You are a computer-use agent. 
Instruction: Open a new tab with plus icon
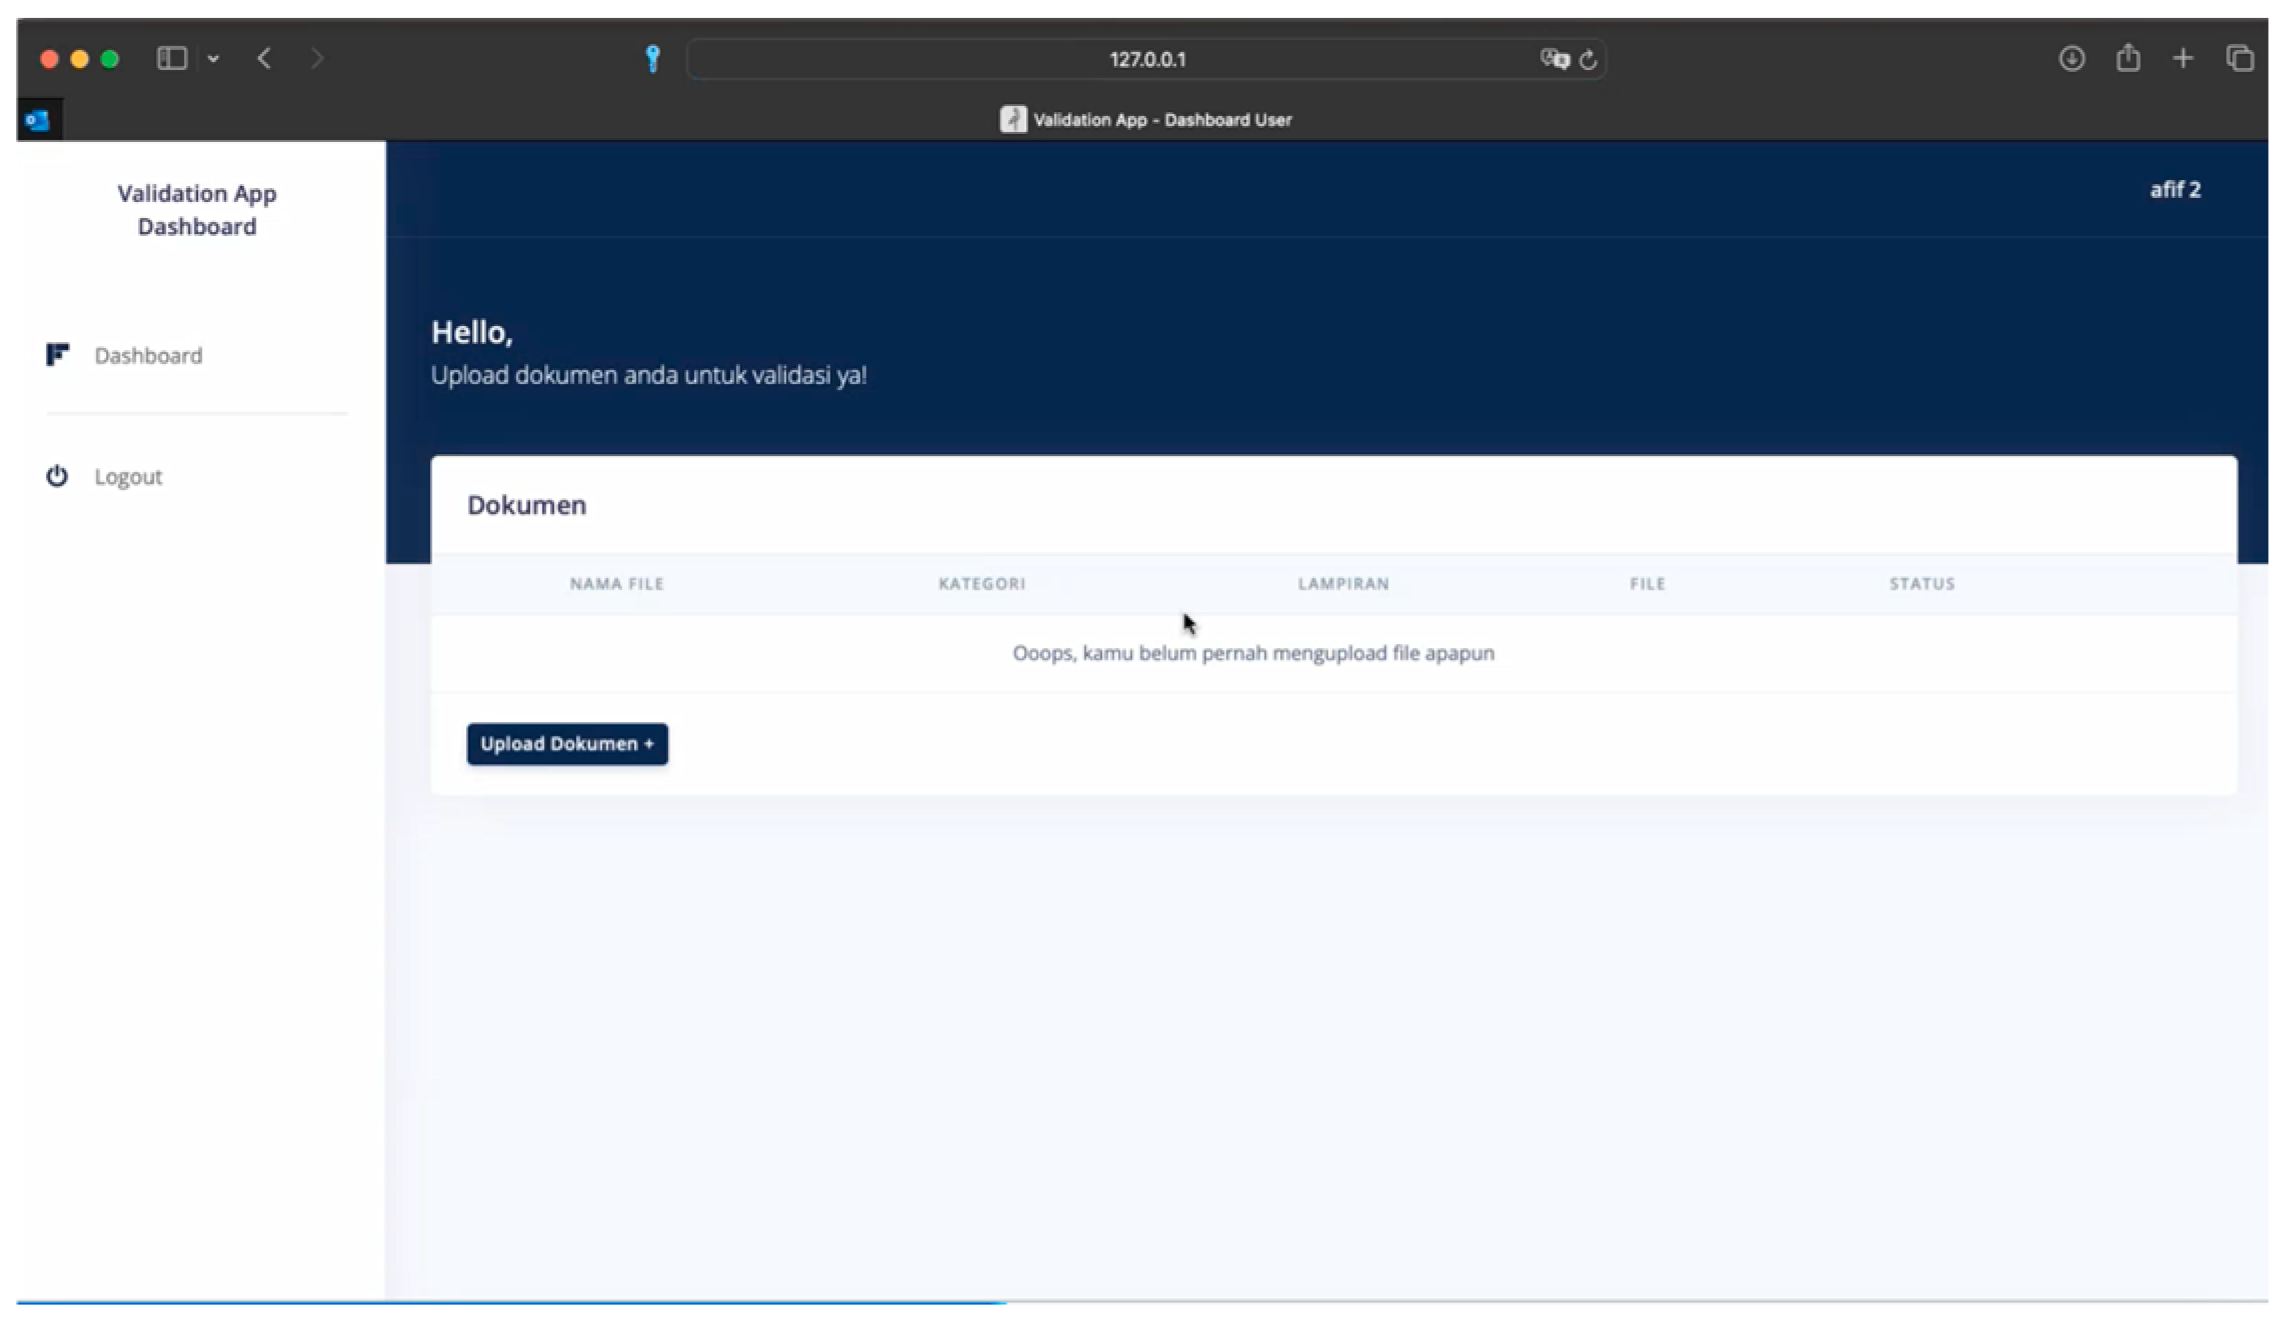tap(2183, 59)
